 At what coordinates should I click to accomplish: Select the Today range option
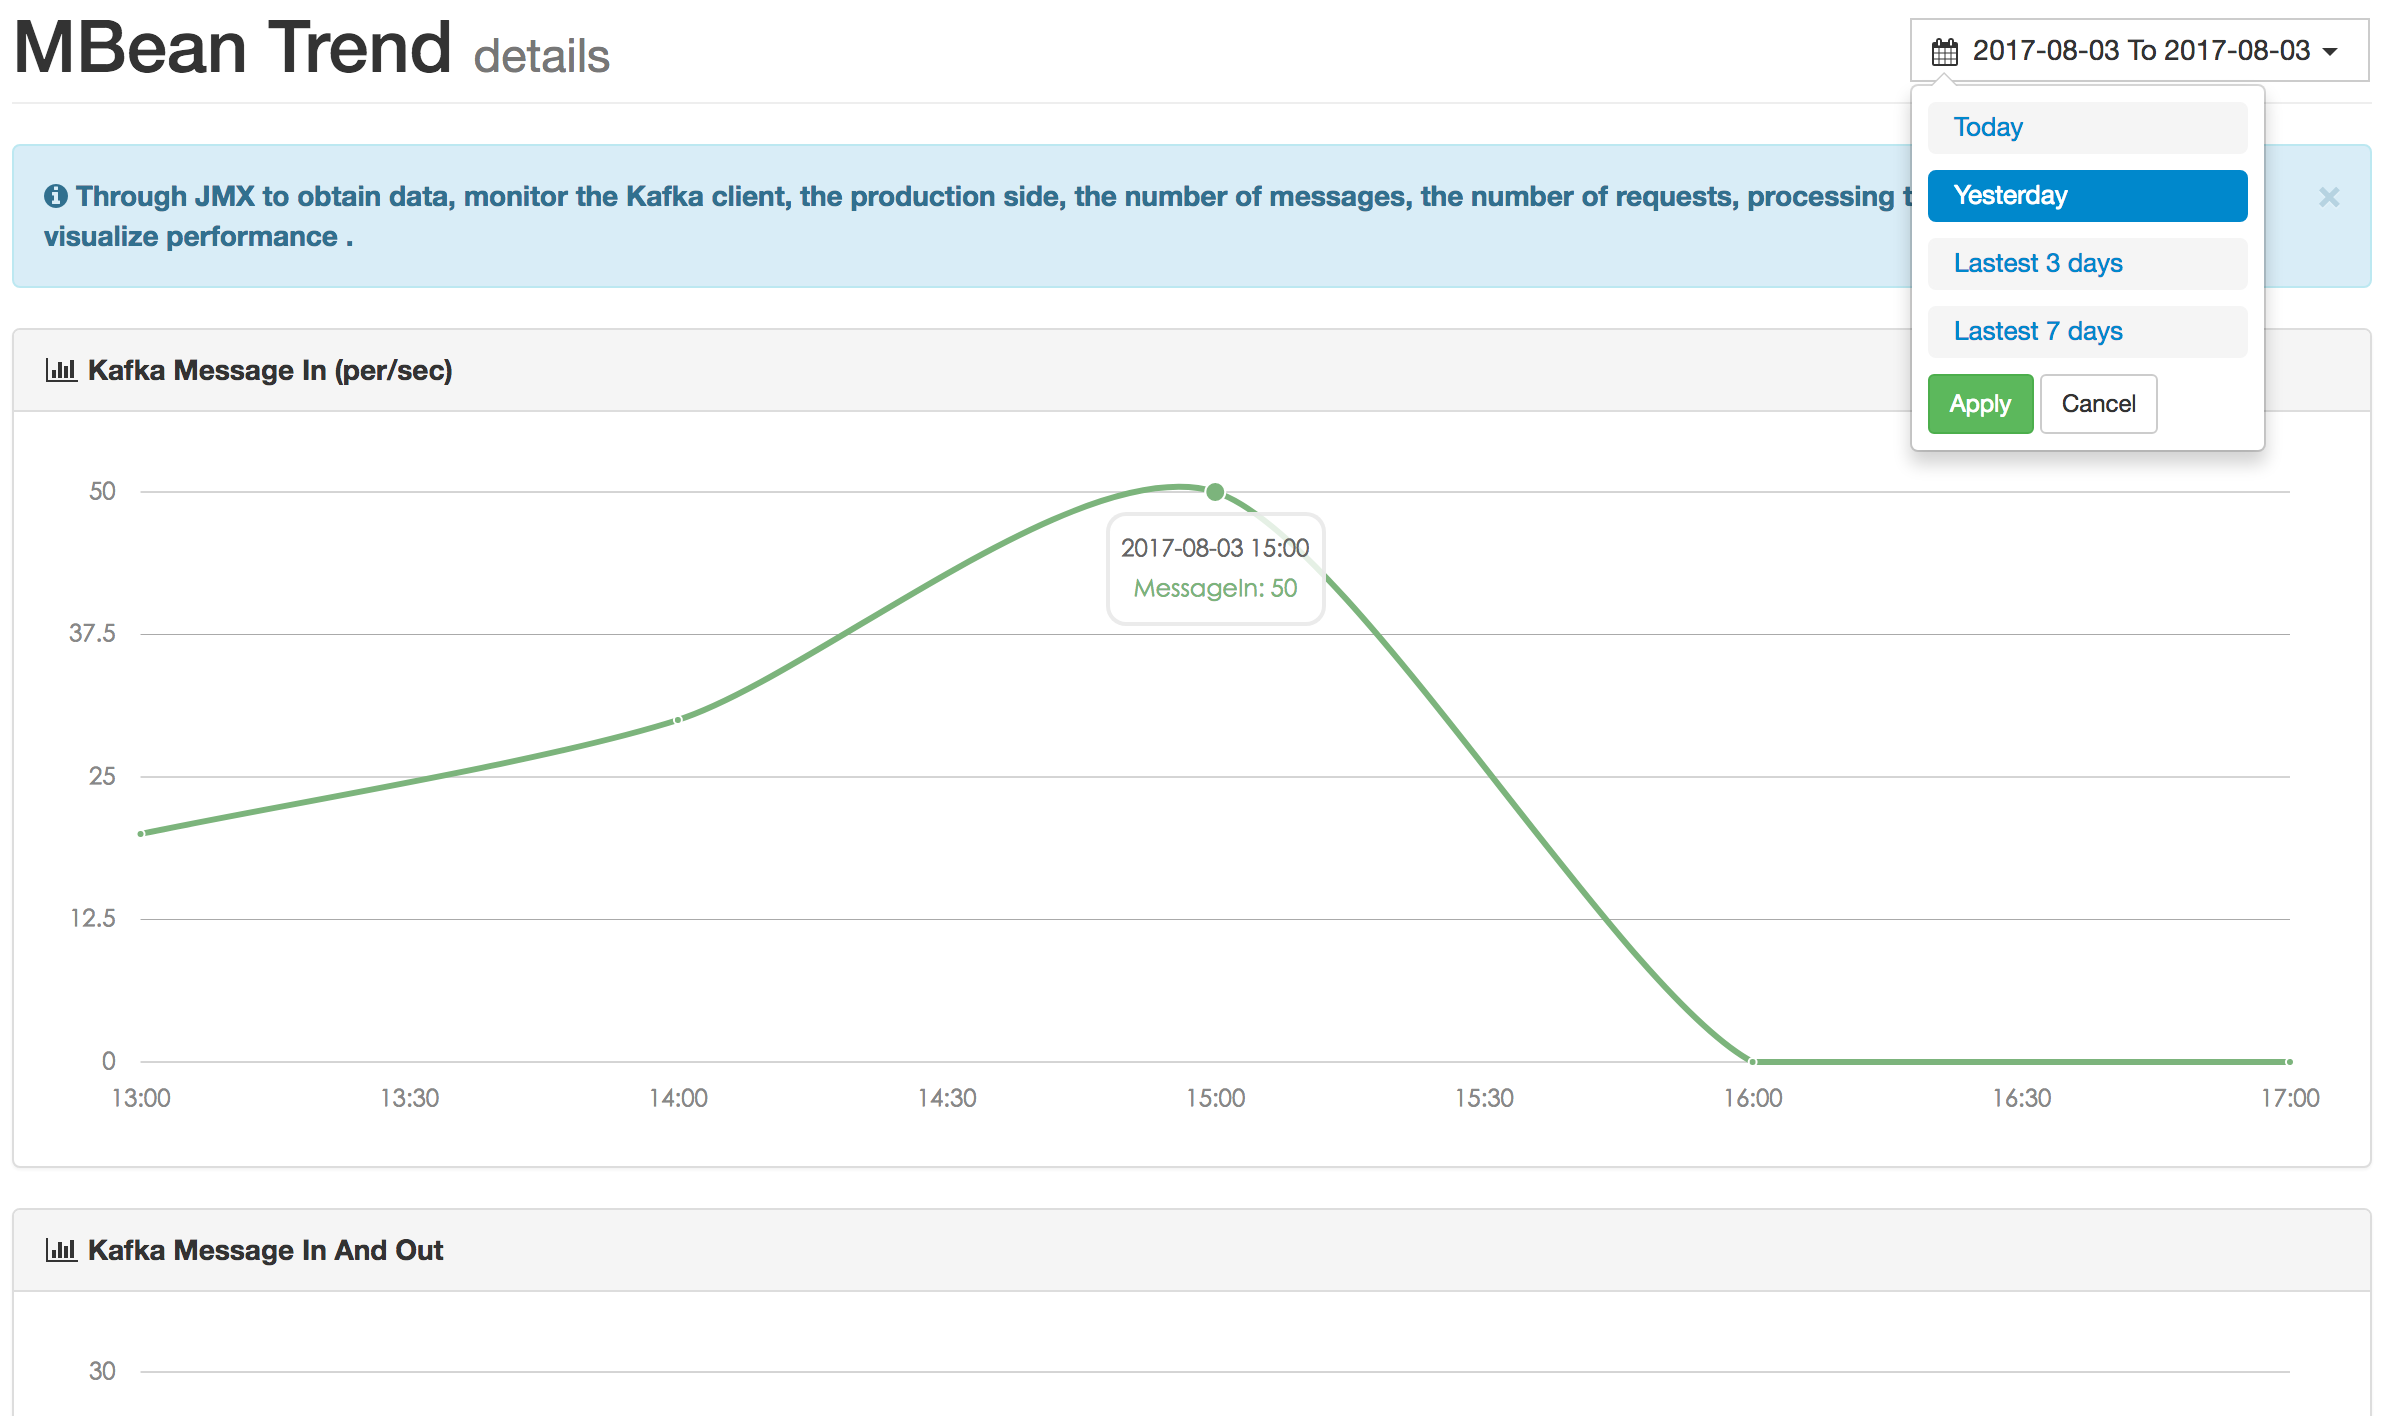(x=2087, y=128)
